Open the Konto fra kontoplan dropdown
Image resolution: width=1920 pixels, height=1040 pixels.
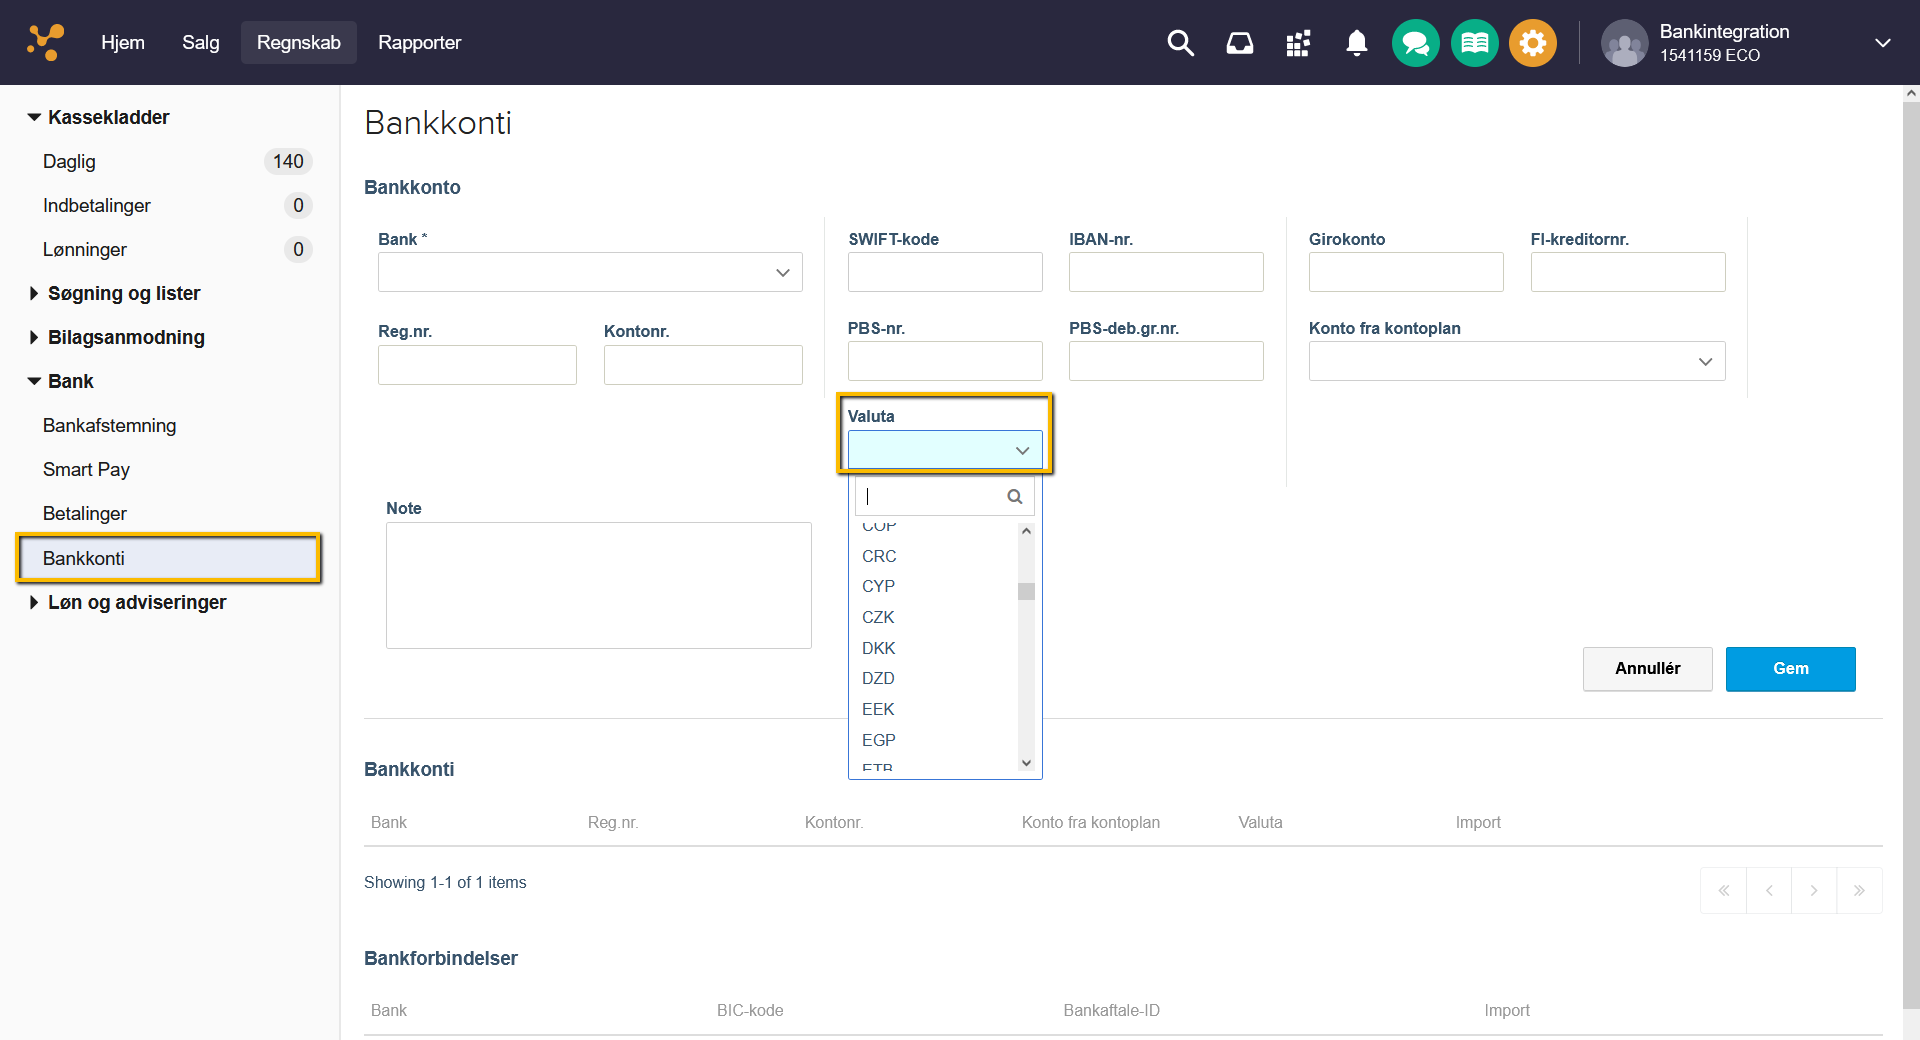tap(1516, 361)
